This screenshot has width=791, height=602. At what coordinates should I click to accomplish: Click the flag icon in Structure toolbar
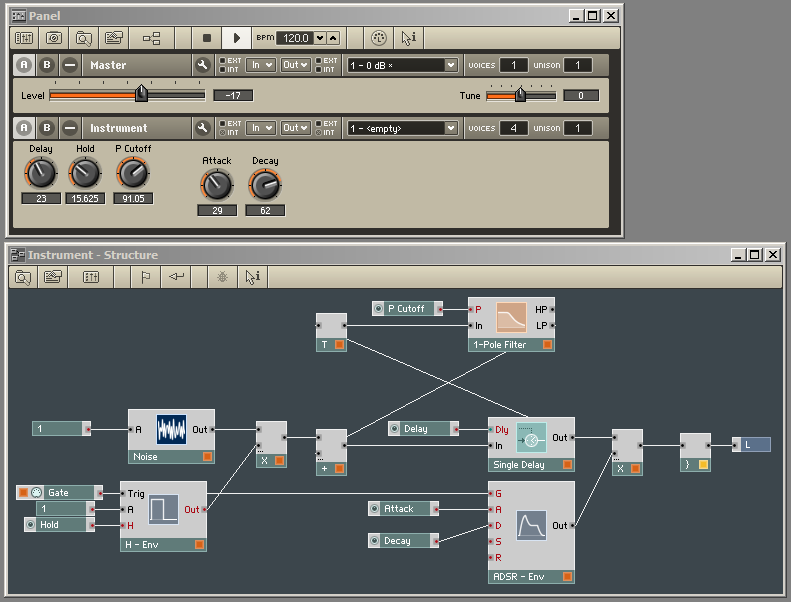coord(146,277)
